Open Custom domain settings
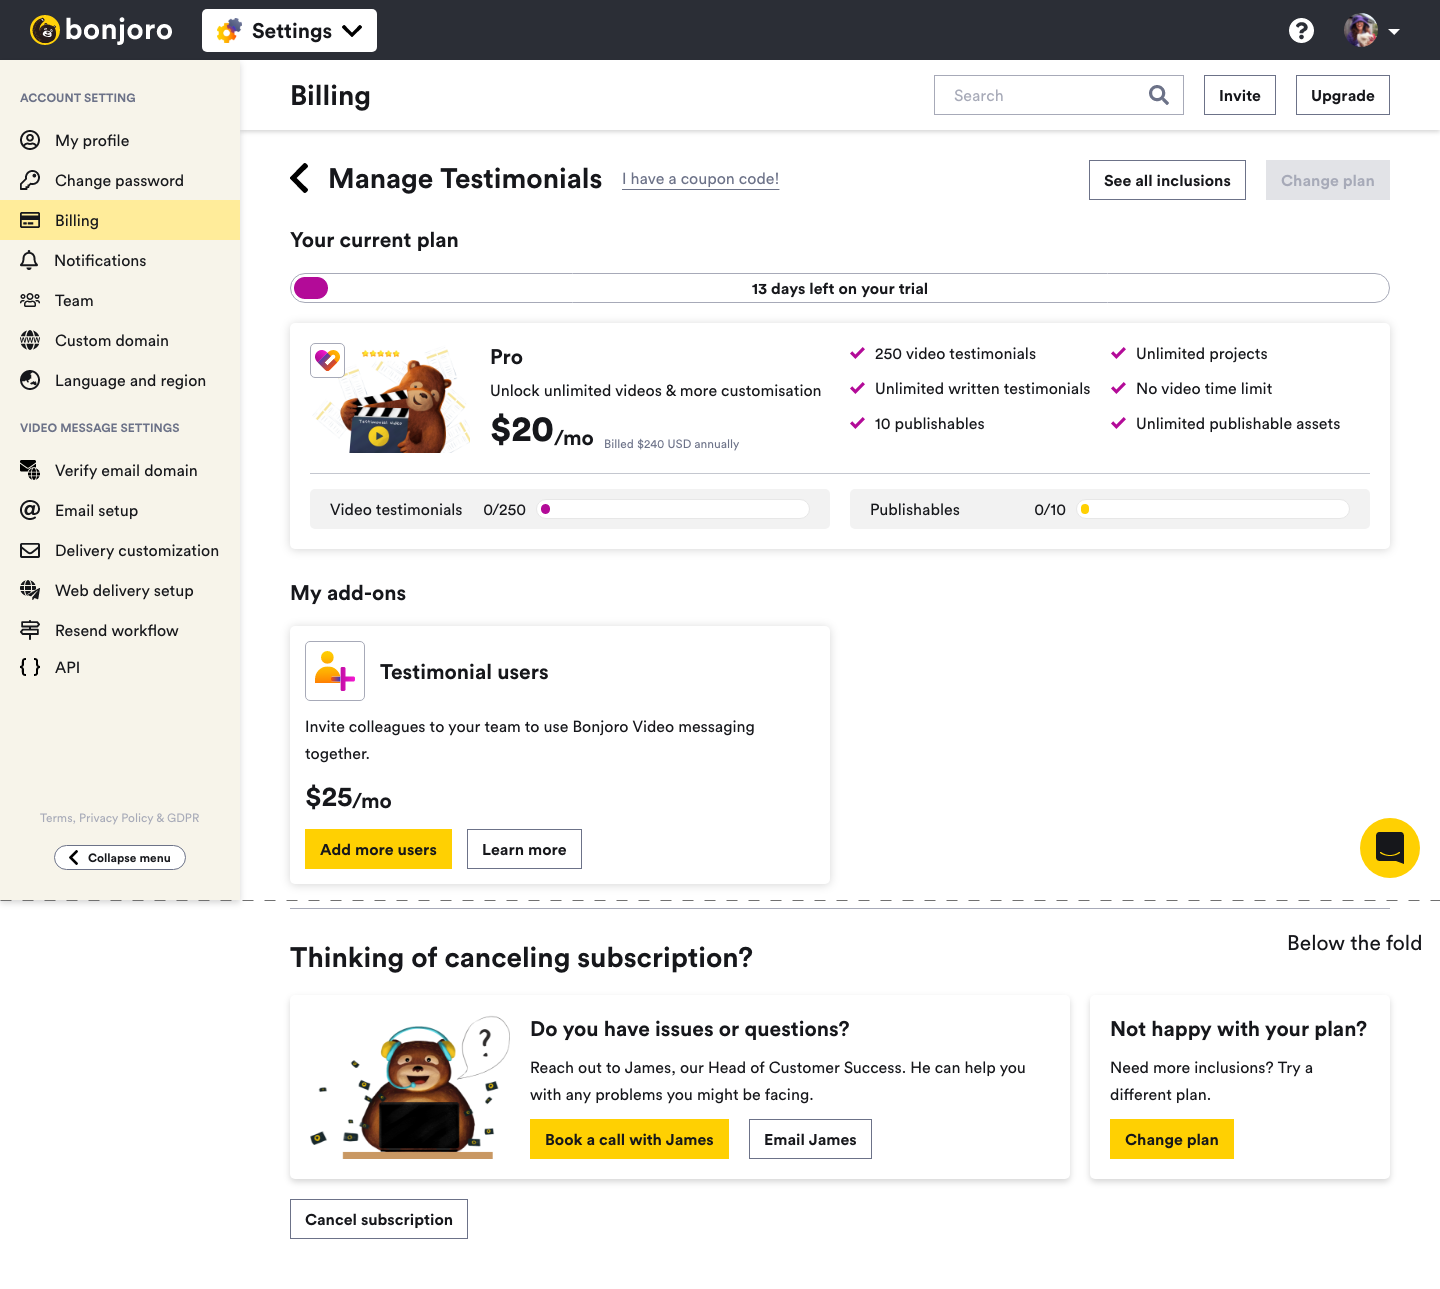The height and width of the screenshot is (1289, 1440). tap(120, 340)
